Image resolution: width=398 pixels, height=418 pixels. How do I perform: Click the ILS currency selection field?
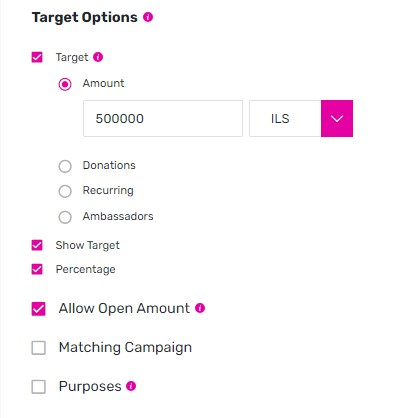285,118
